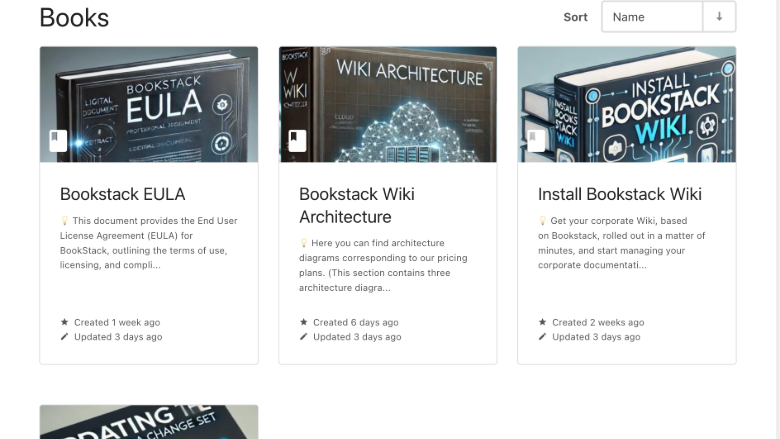
Task: Click the Bookstack EULA description text
Action: 149,243
